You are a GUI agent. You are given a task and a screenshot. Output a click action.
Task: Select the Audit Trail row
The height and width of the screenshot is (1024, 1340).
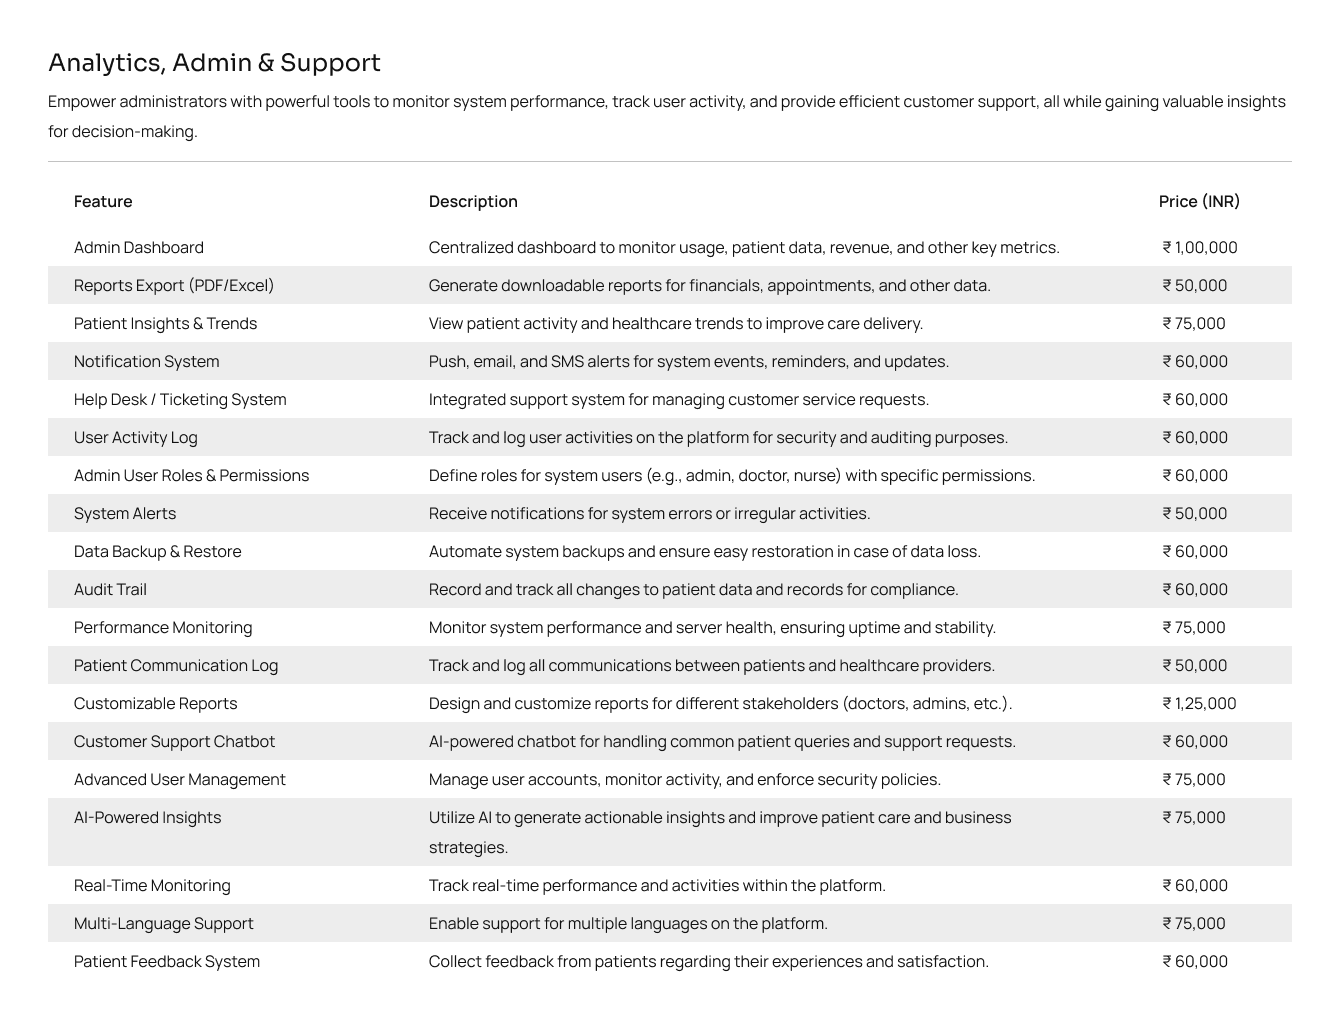pyautogui.click(x=670, y=589)
